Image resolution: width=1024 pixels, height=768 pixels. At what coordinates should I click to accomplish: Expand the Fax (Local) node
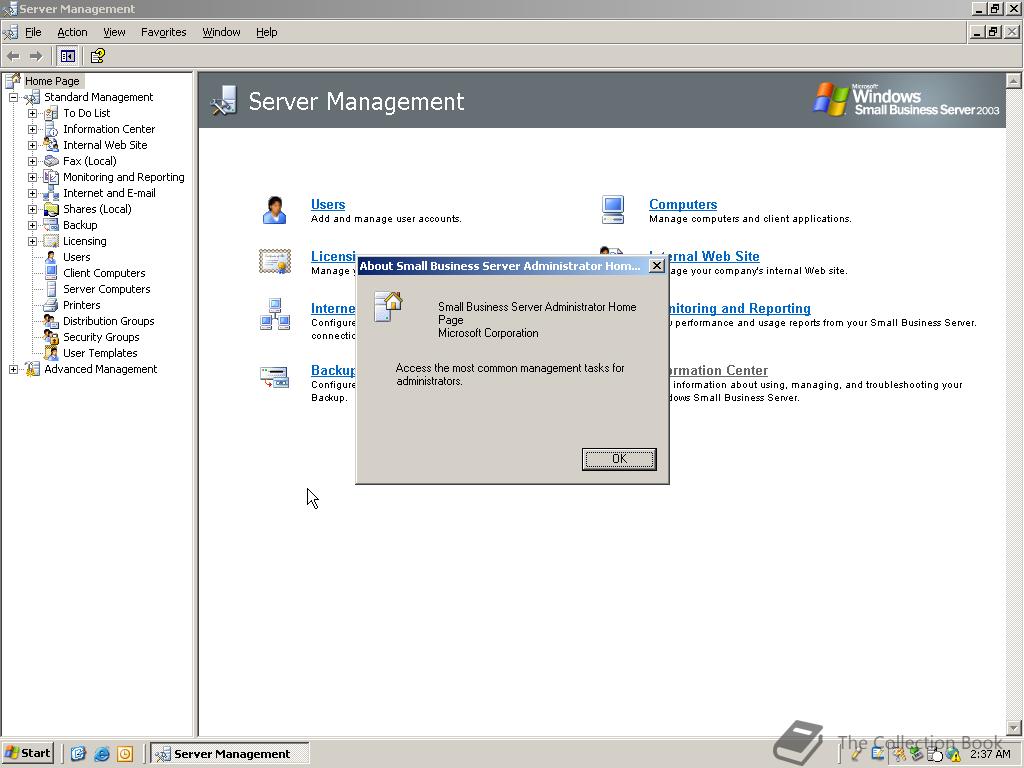coord(32,161)
